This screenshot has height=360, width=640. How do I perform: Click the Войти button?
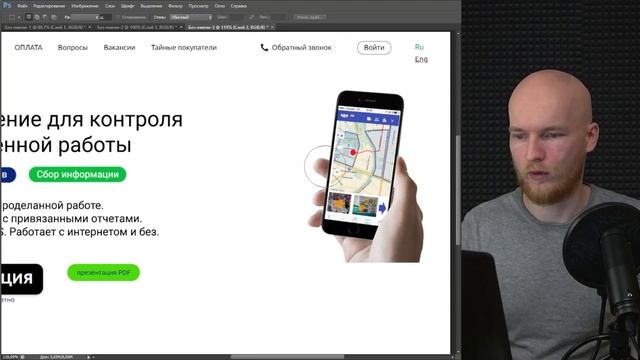click(x=374, y=48)
